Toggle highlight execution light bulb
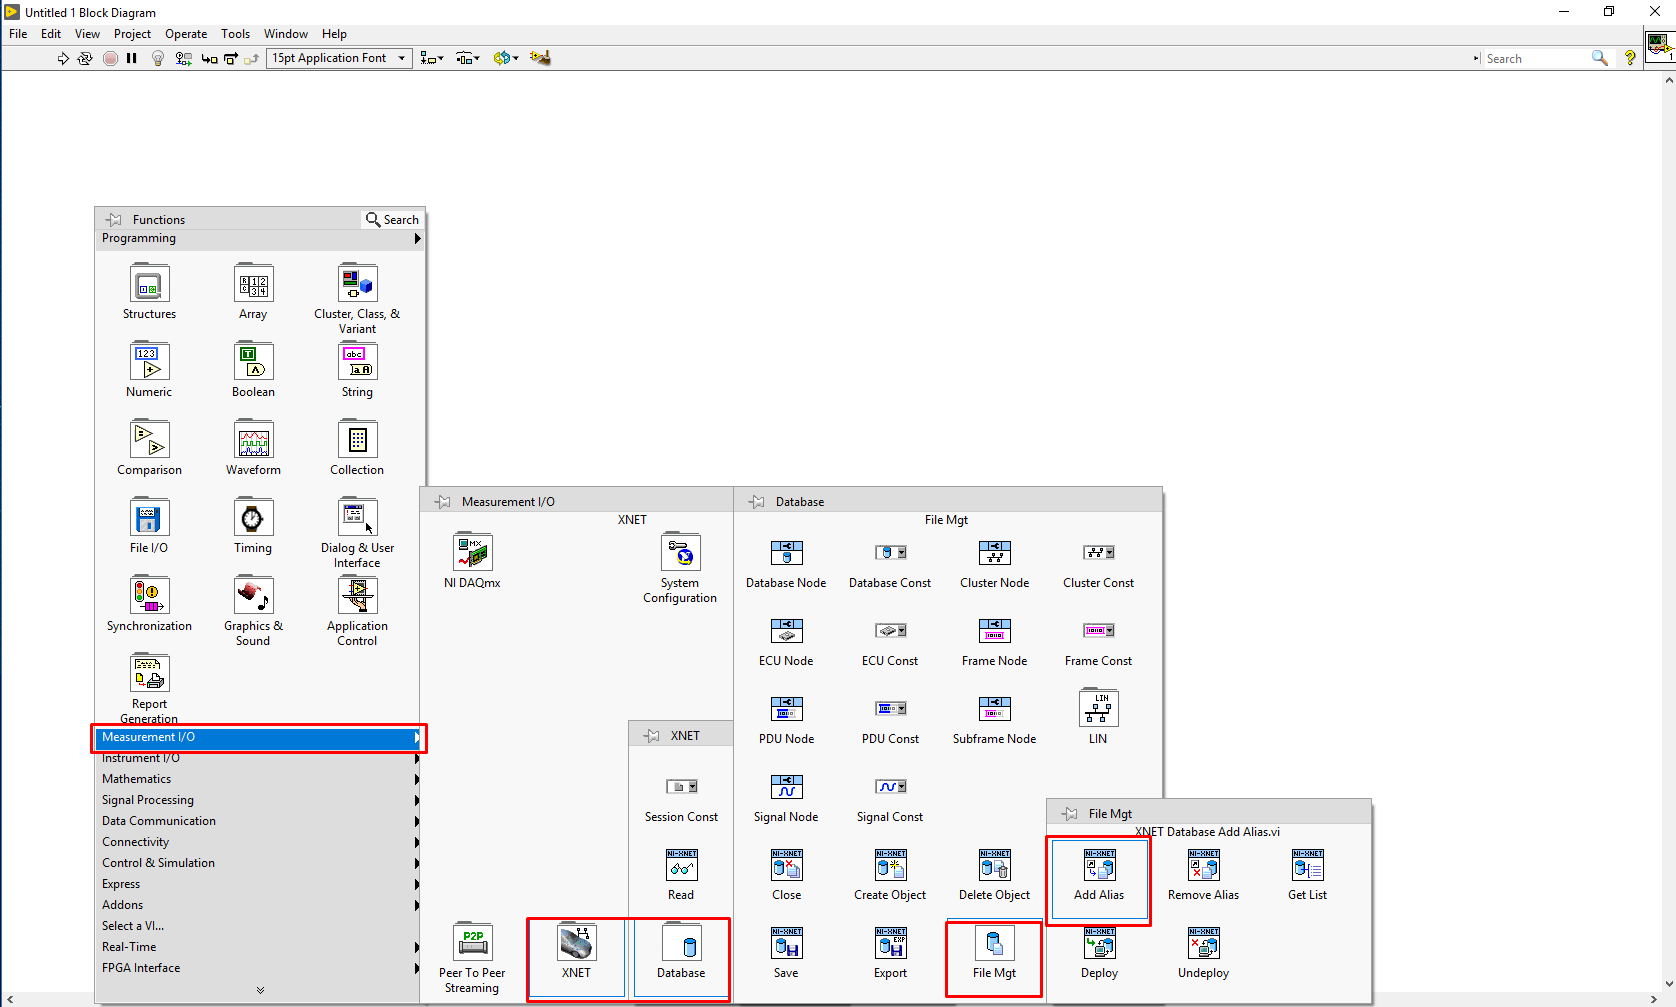Image resolution: width=1676 pixels, height=1007 pixels. [x=157, y=58]
